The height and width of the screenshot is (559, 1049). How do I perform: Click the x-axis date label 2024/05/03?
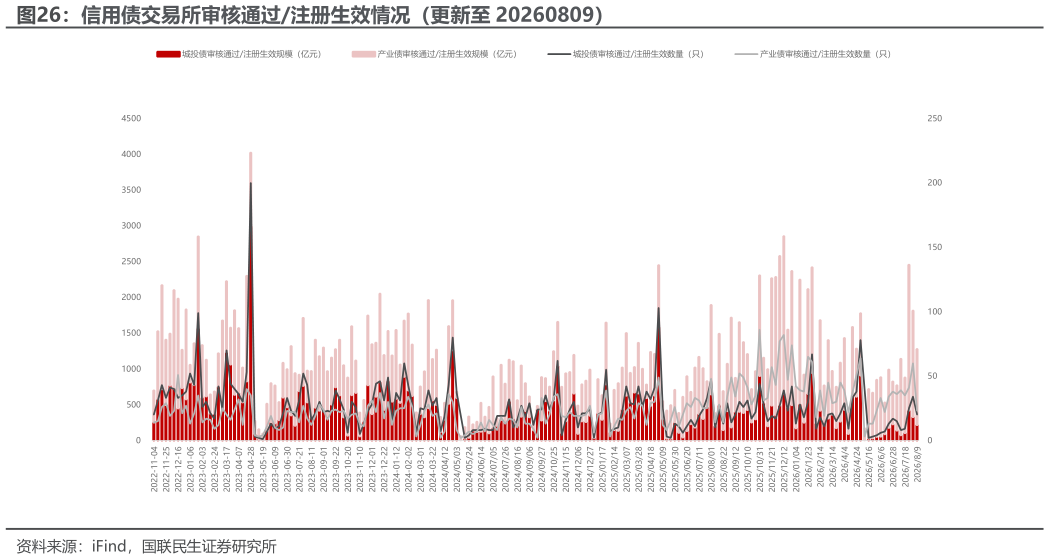(457, 469)
